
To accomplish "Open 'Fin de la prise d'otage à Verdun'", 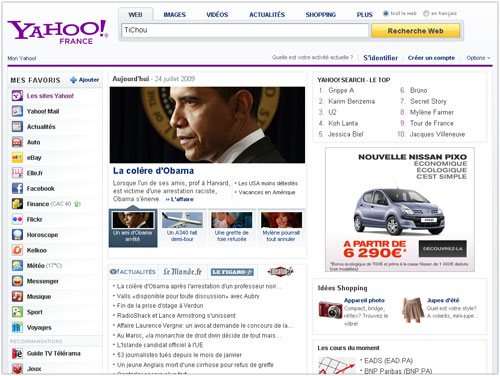I will tap(160, 306).
